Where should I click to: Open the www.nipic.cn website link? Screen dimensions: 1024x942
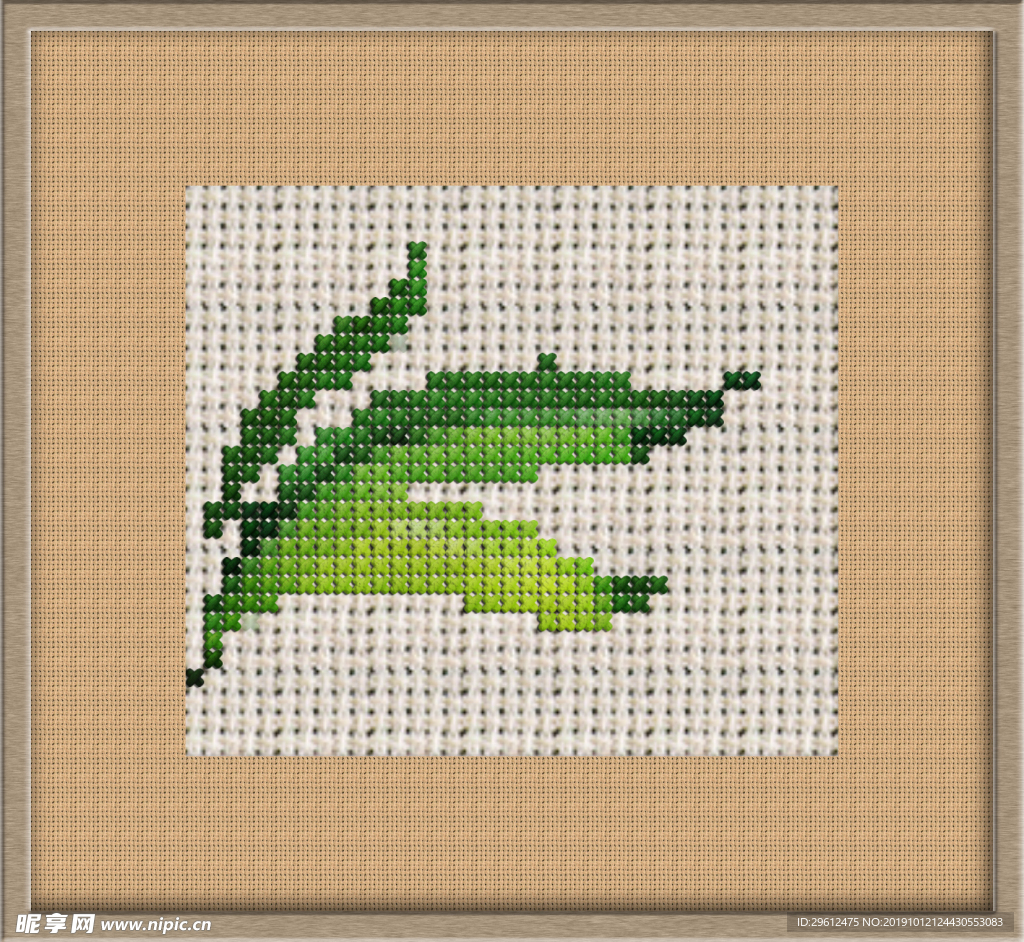156,925
